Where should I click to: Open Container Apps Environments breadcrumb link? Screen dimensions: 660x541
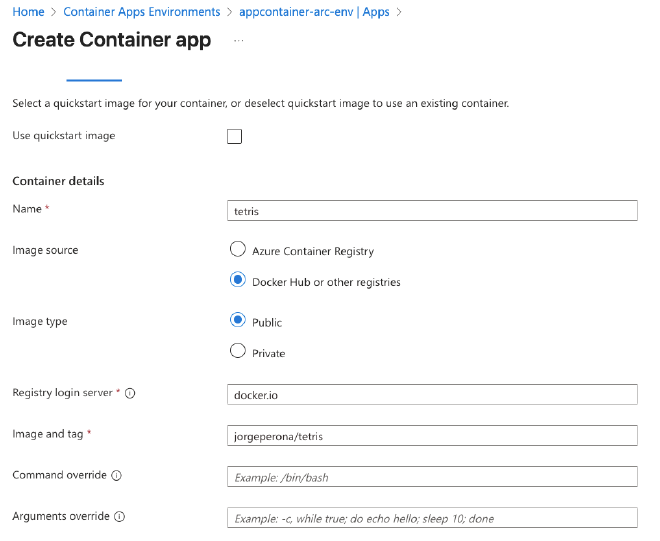pos(141,12)
